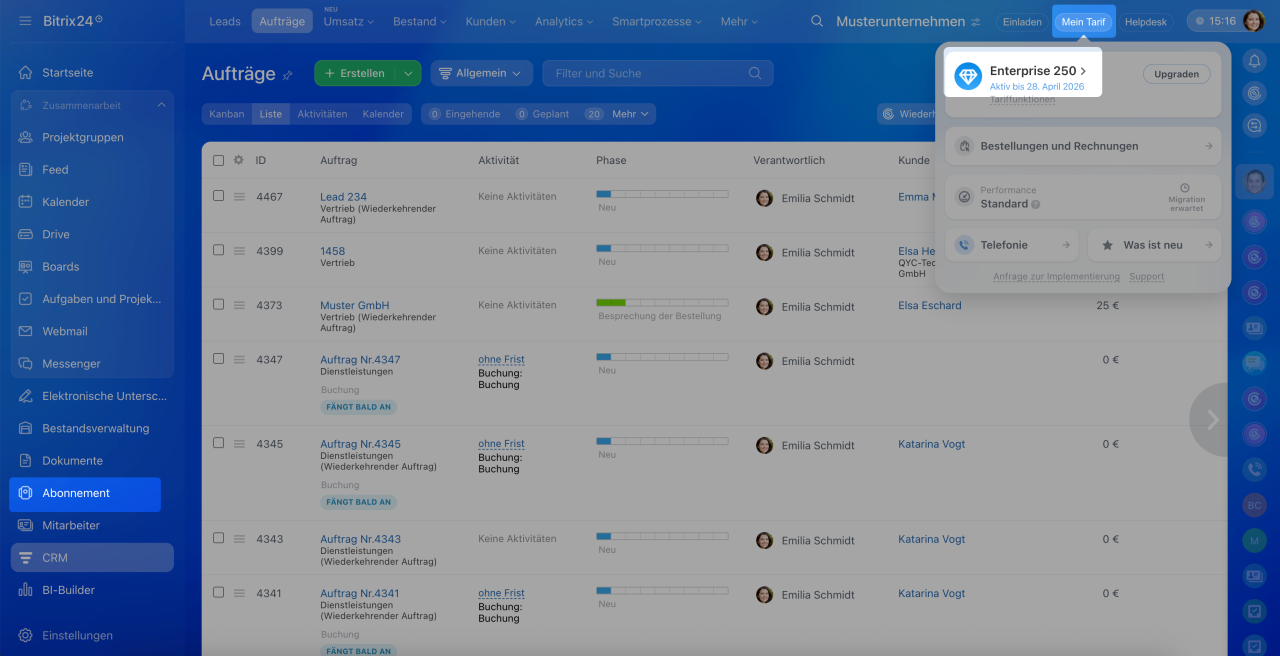Open list settings gear in table header
Screen dimensions: 1280x656
(238, 160)
